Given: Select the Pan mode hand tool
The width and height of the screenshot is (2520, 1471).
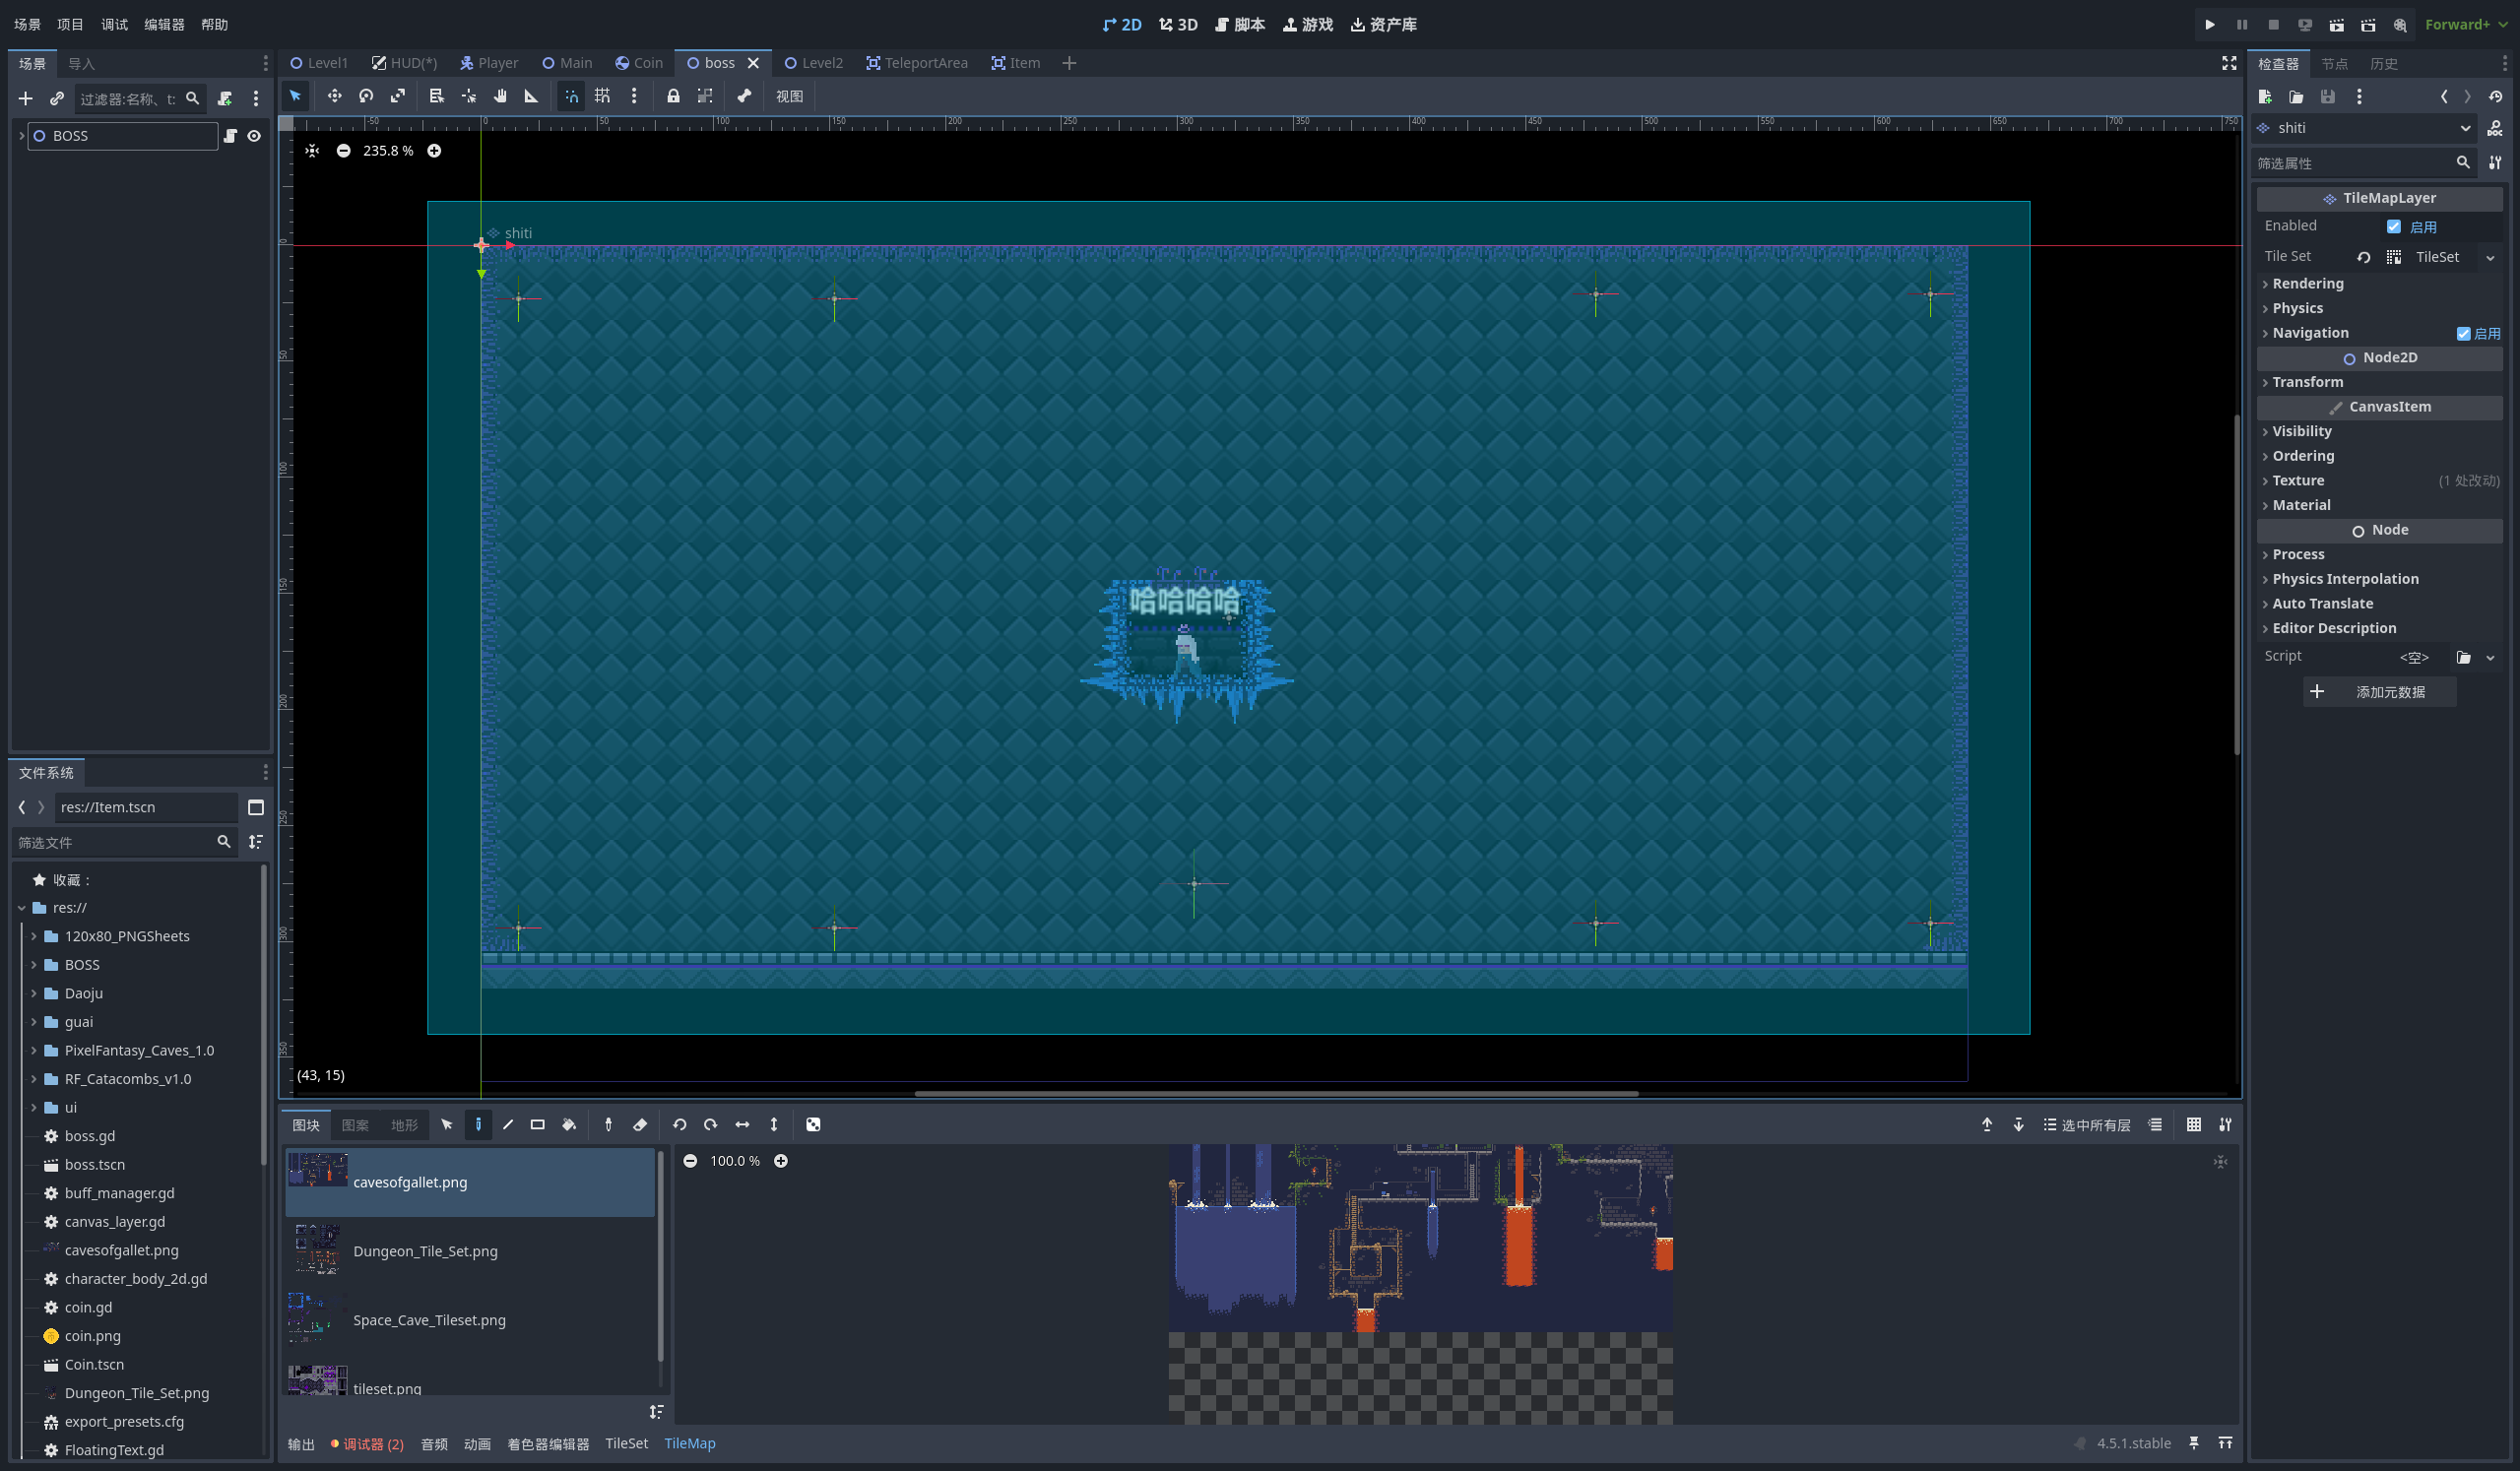Looking at the screenshot, I should (500, 96).
